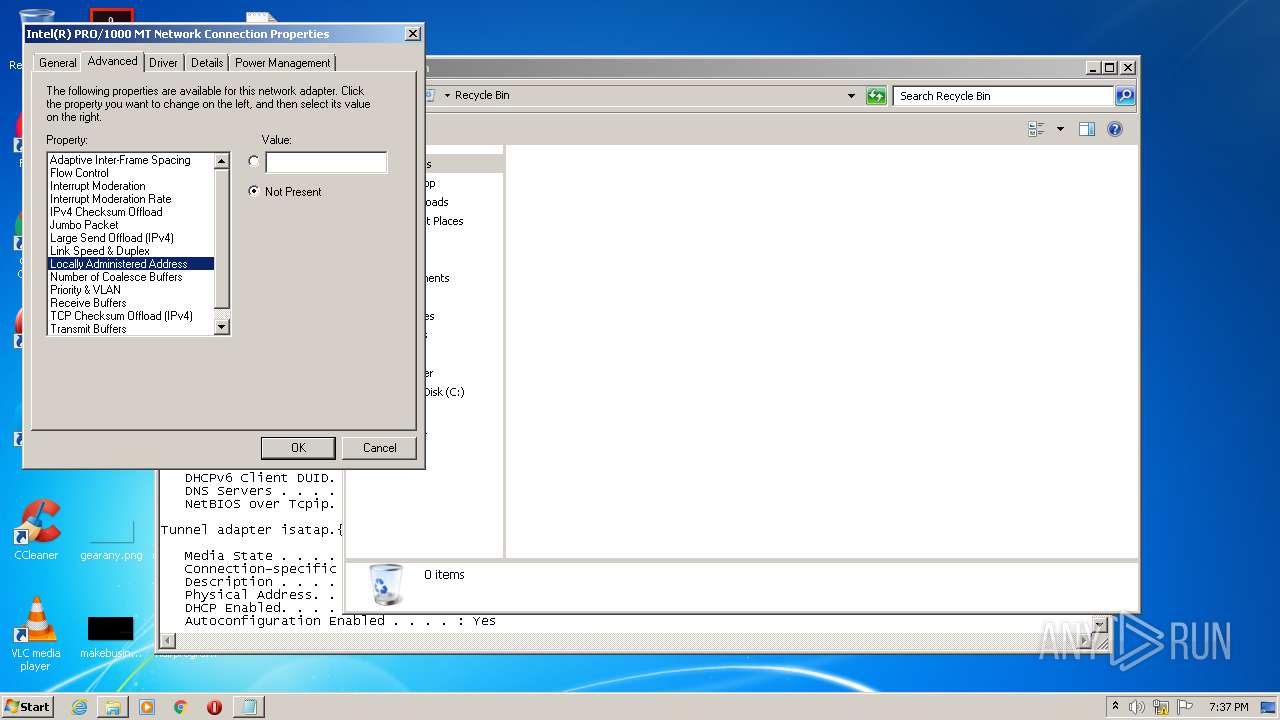Select Locally Administered Address property

tap(131, 264)
